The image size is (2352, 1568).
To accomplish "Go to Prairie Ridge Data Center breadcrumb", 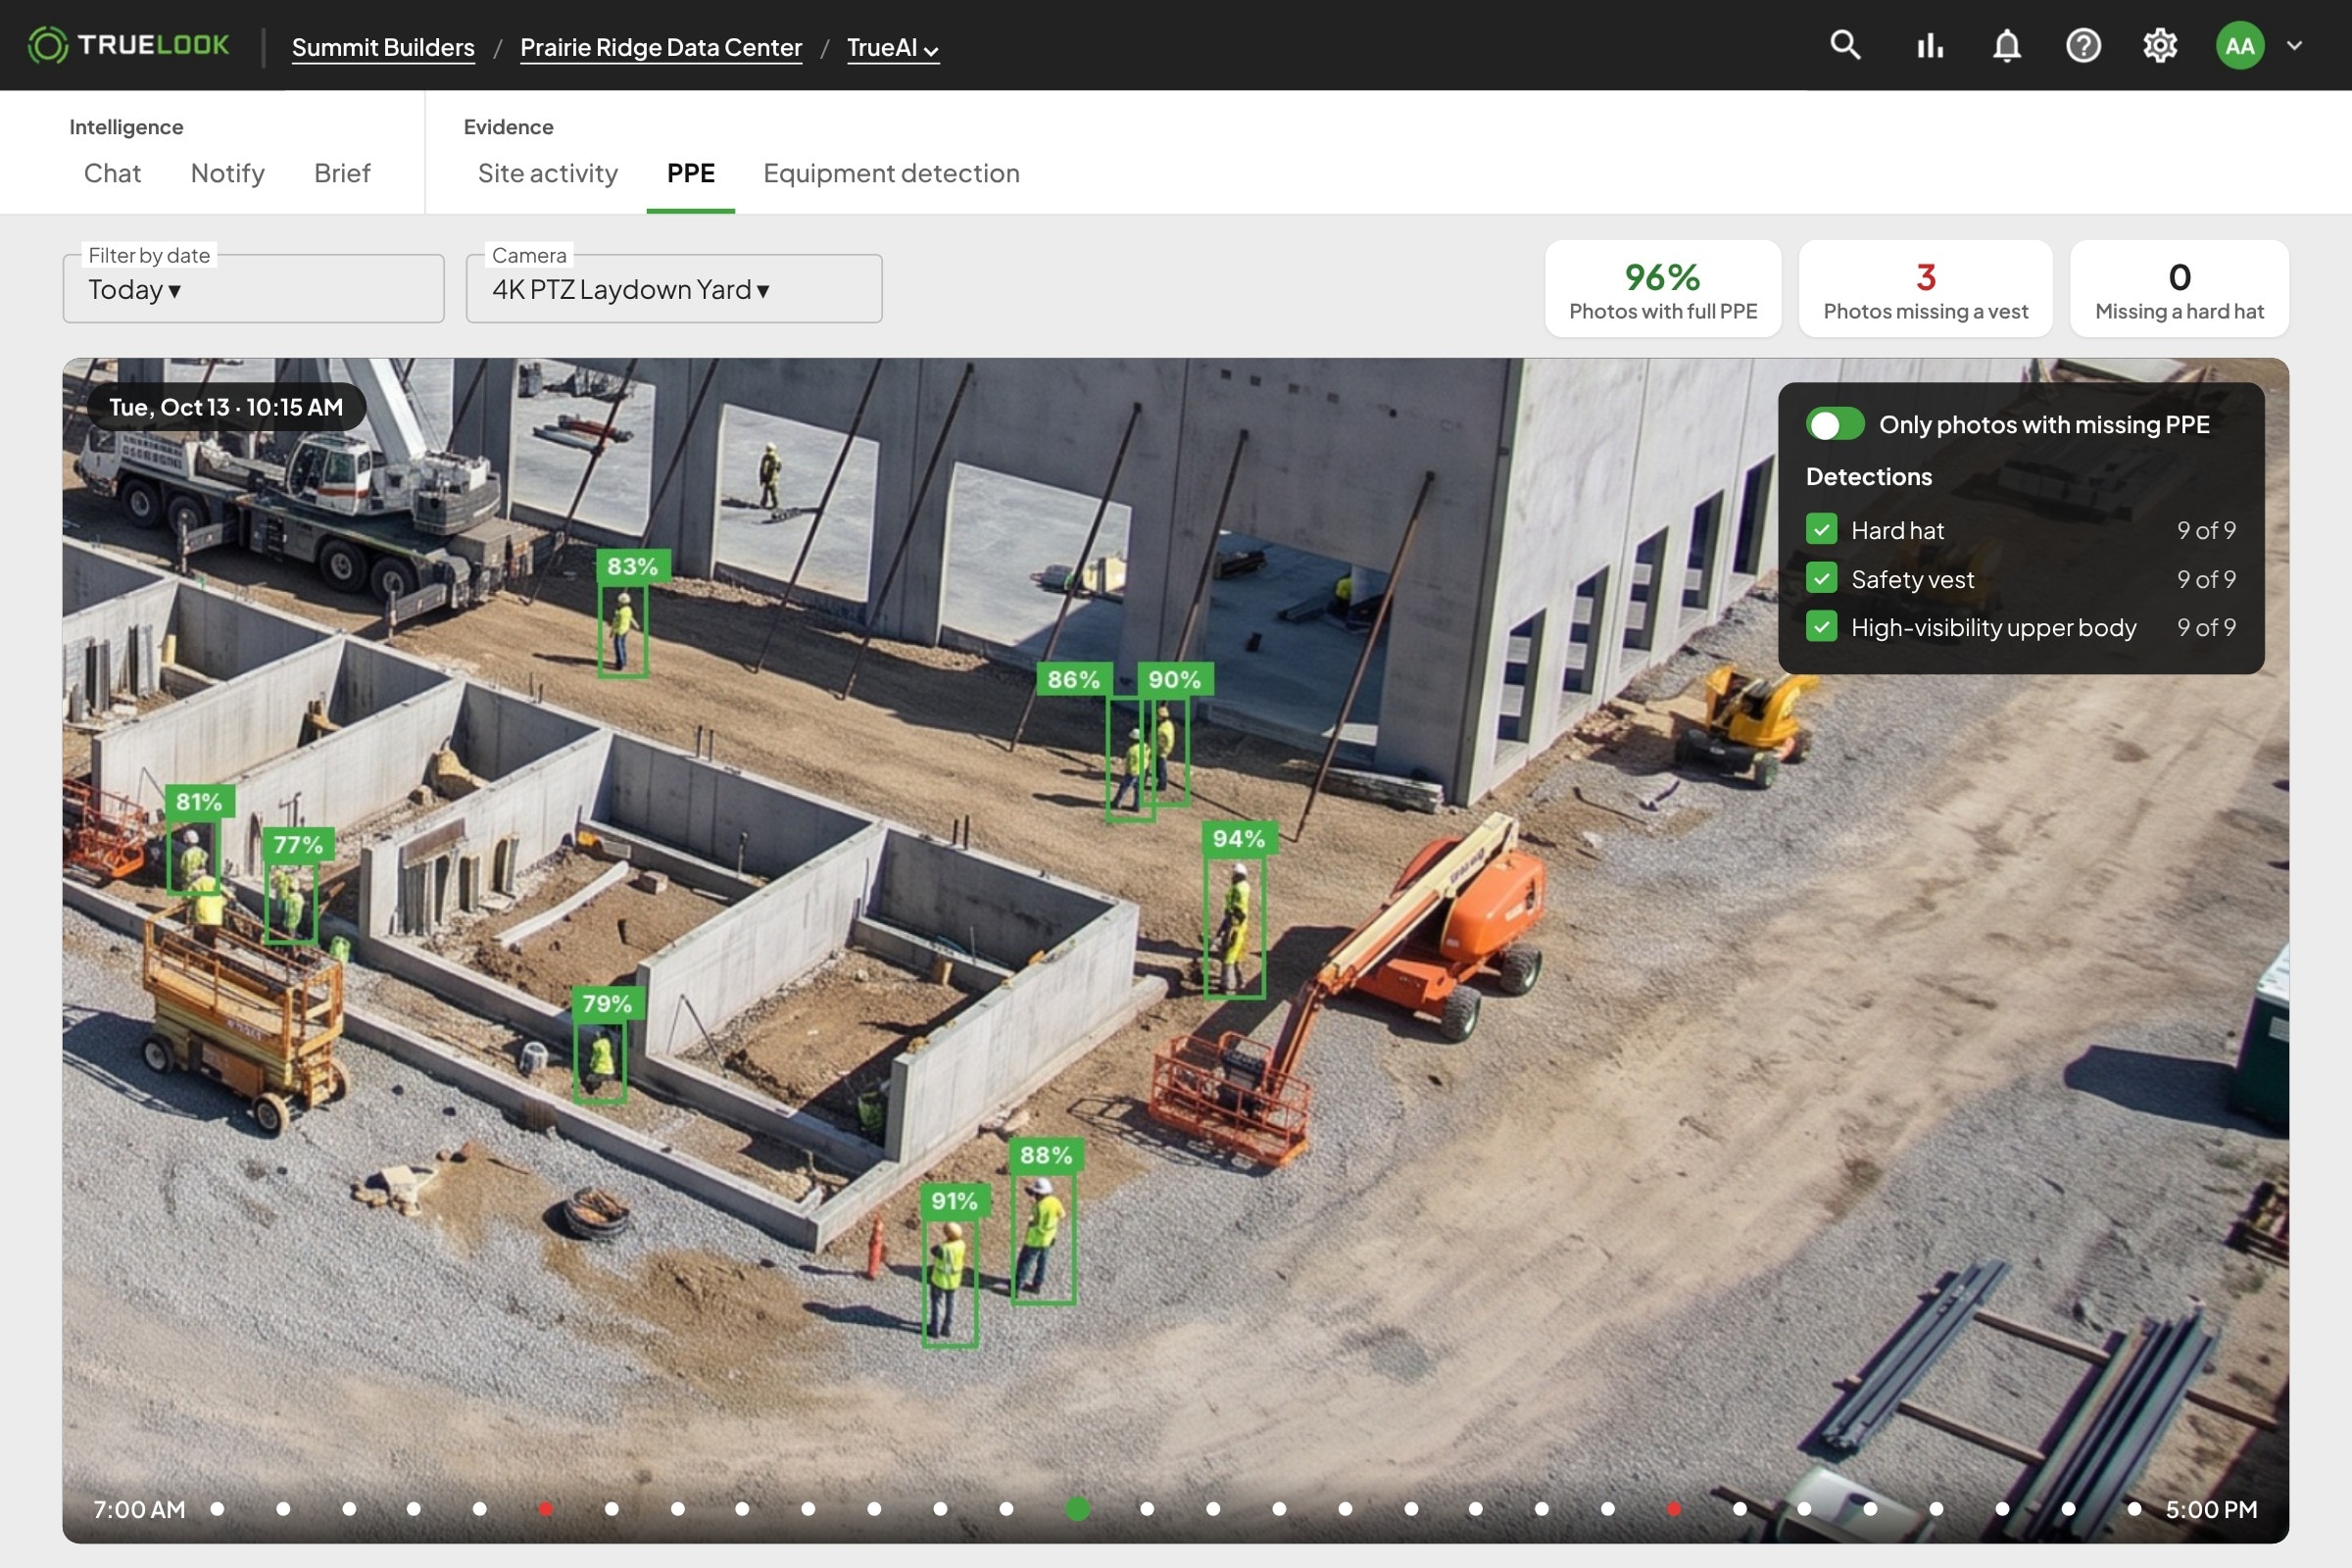I will pos(661,47).
